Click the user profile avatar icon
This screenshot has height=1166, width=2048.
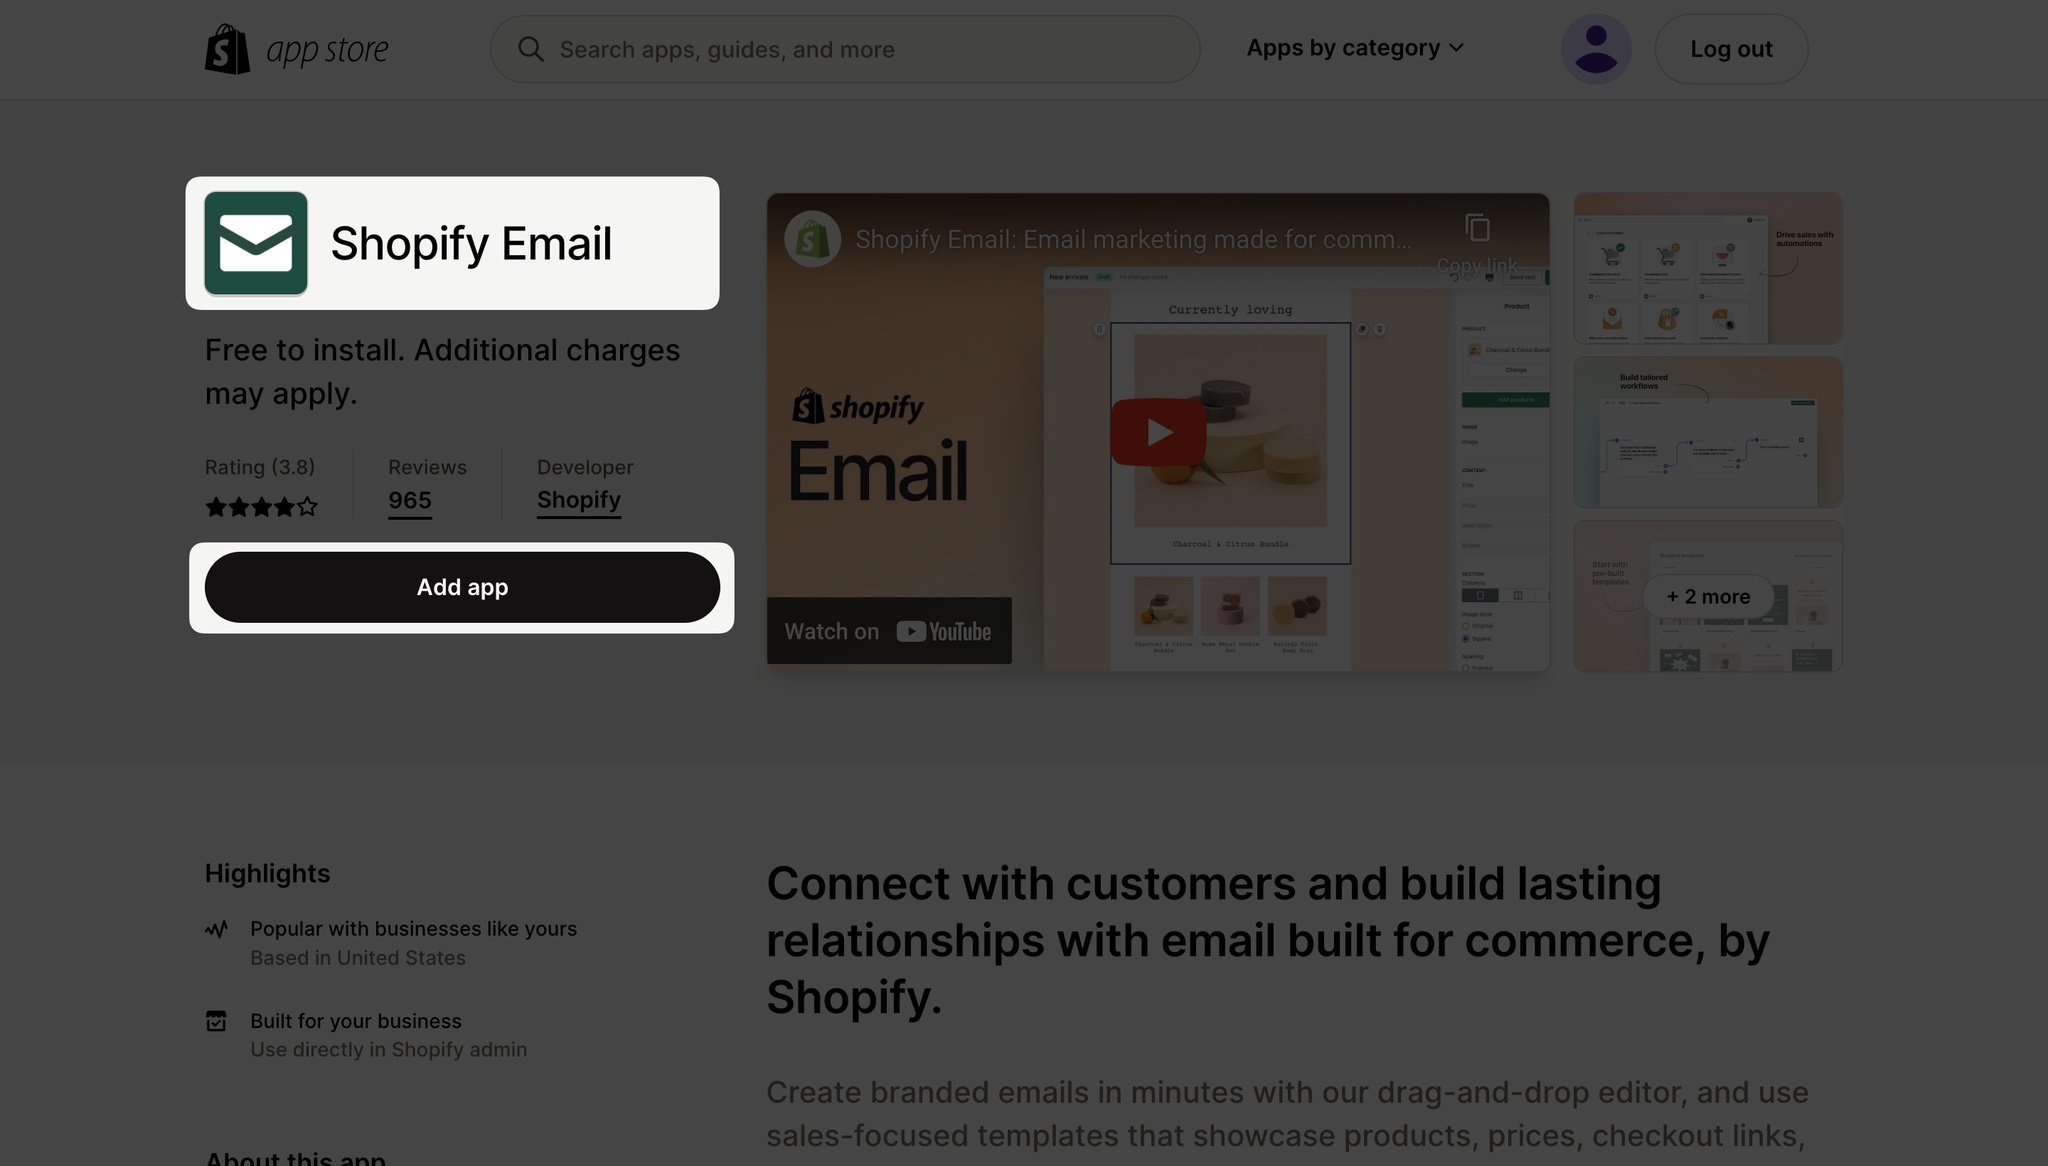click(1595, 48)
